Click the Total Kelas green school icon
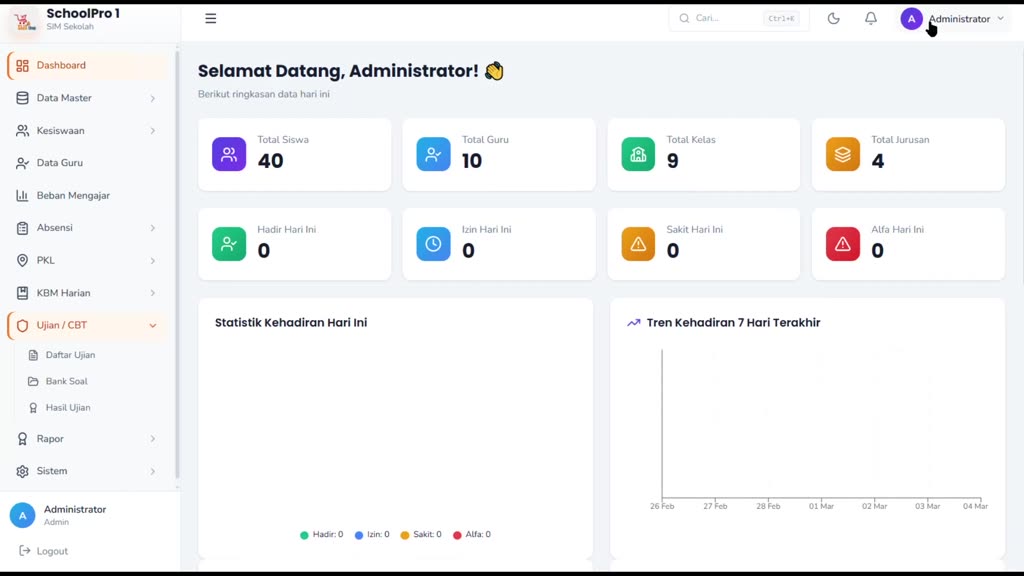Screen dimensions: 1024x576 (x=638, y=154)
